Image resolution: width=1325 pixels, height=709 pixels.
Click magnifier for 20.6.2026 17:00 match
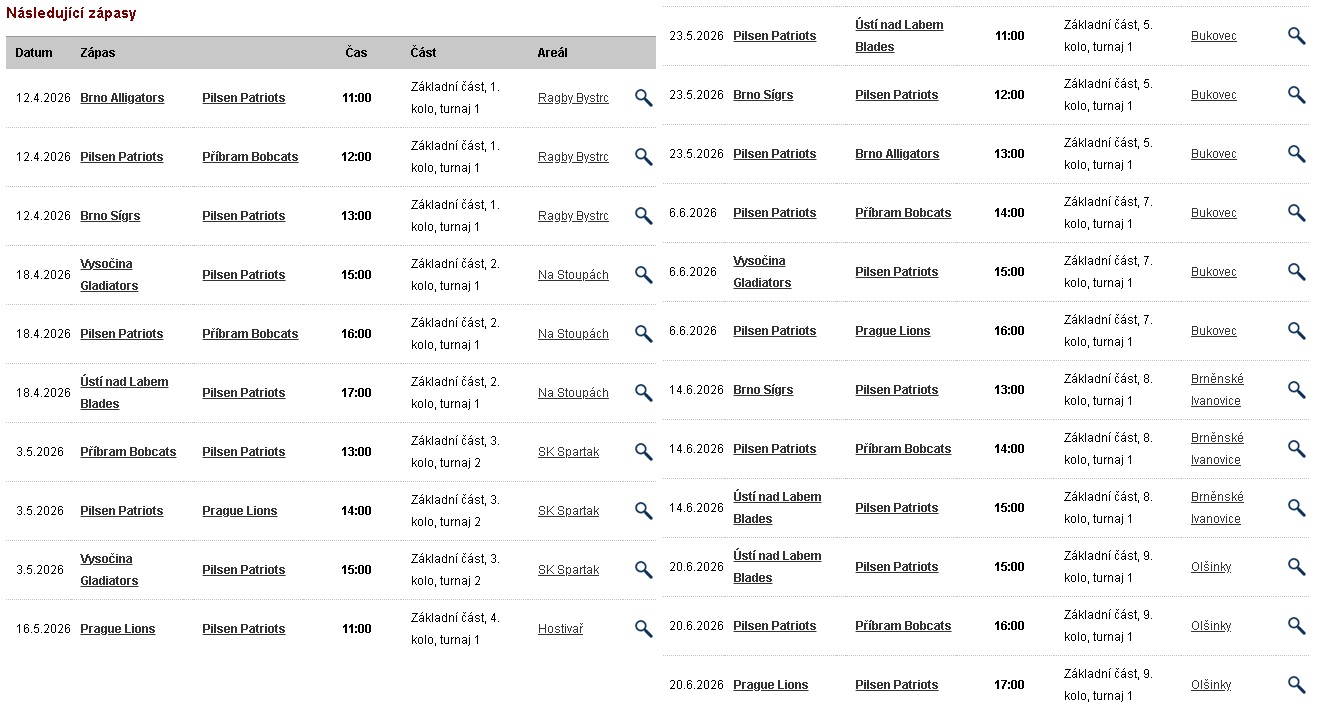click(1296, 685)
